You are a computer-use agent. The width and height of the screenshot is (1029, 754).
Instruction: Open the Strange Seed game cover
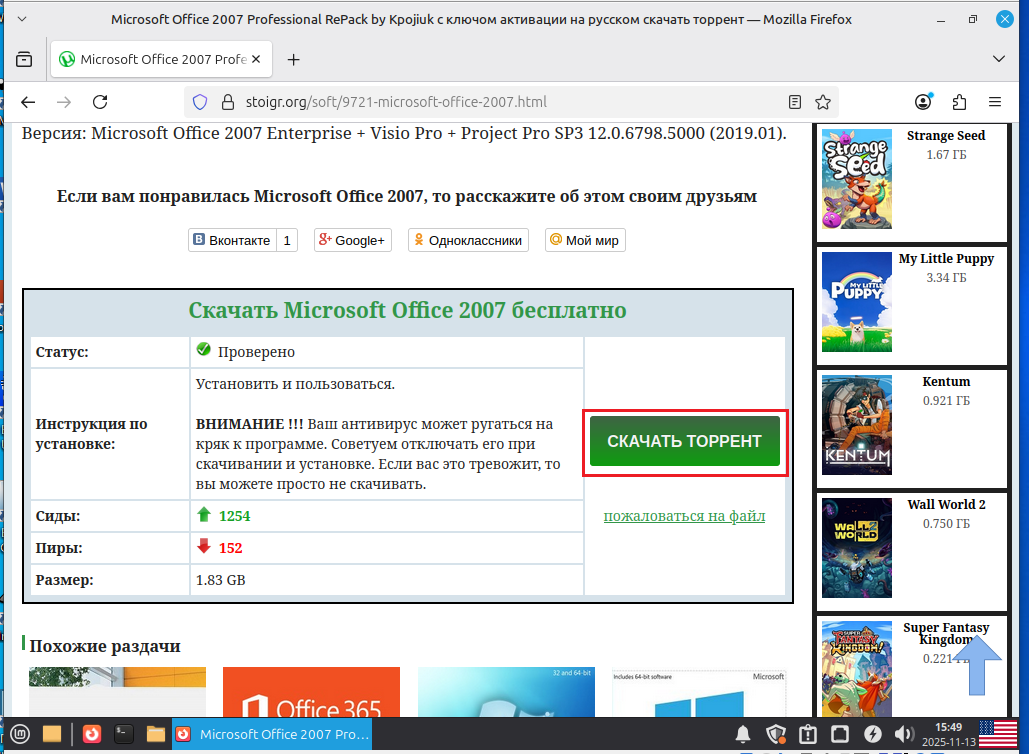tap(856, 179)
